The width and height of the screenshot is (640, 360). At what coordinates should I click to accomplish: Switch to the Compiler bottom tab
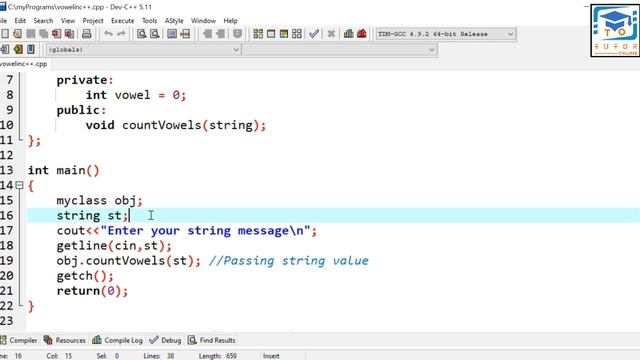click(19, 340)
